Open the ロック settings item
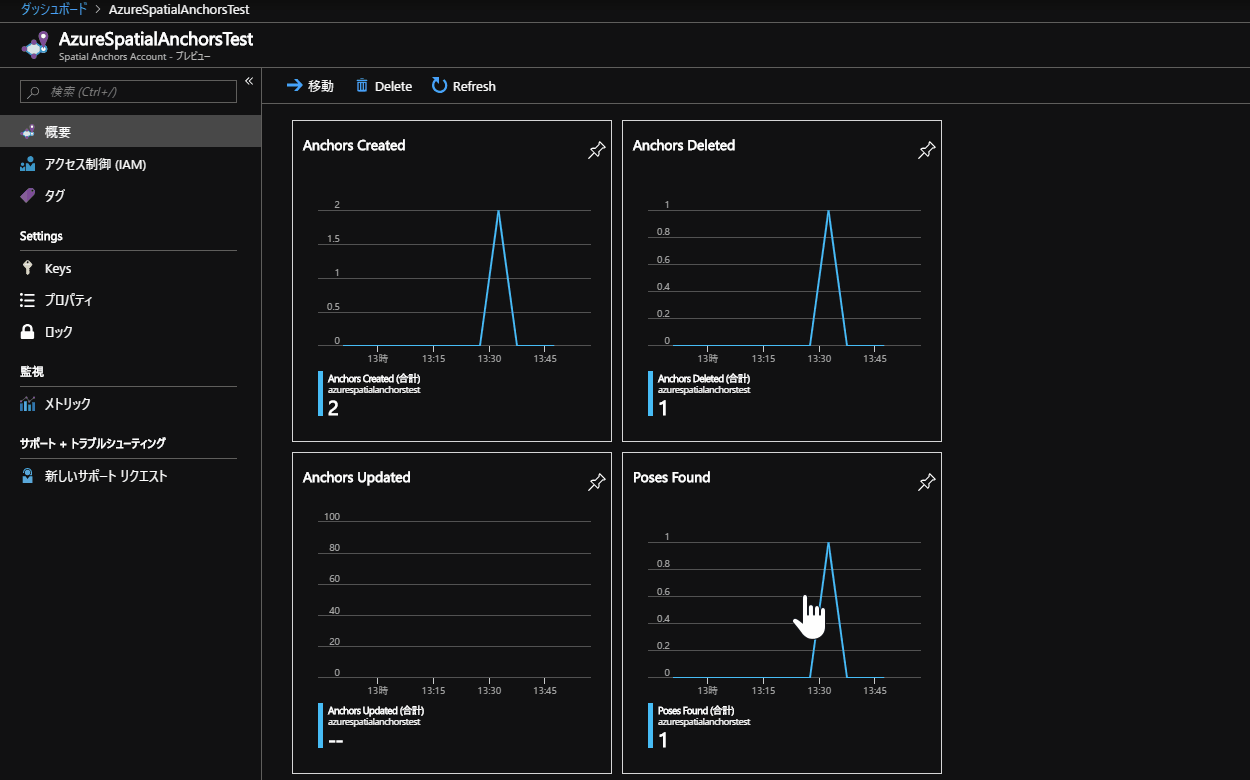1250x780 pixels. point(58,332)
